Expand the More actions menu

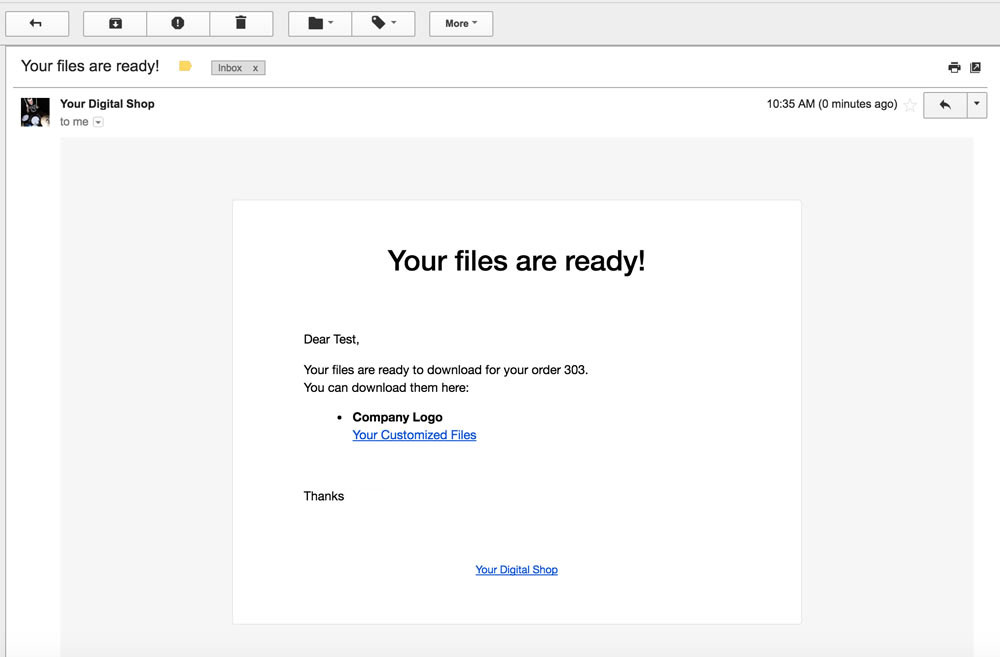[461, 23]
